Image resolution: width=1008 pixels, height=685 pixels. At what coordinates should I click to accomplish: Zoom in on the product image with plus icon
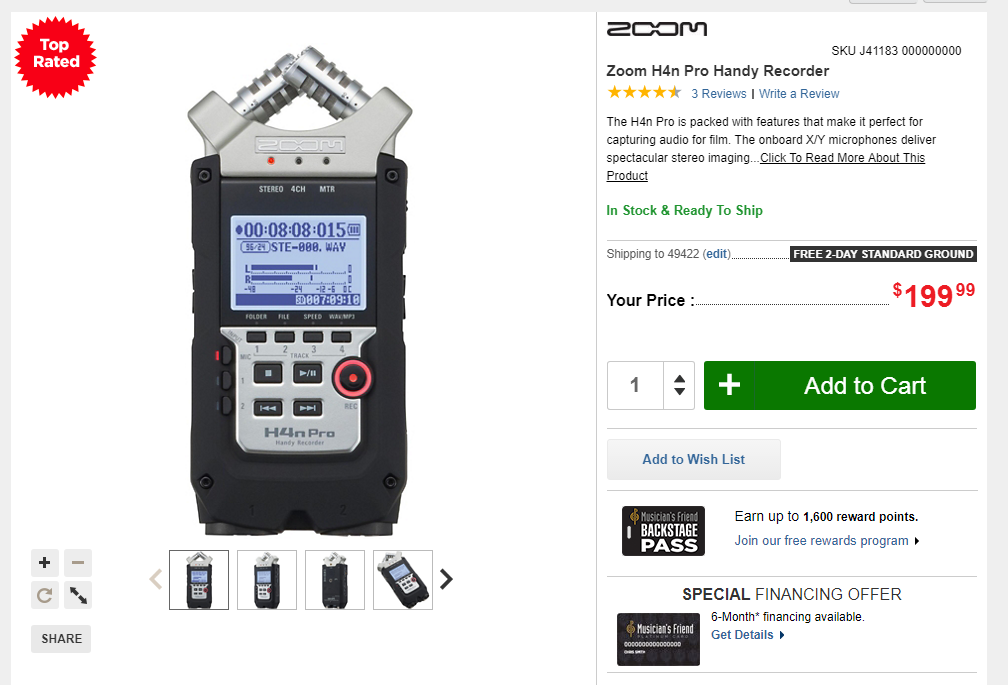[x=44, y=563]
